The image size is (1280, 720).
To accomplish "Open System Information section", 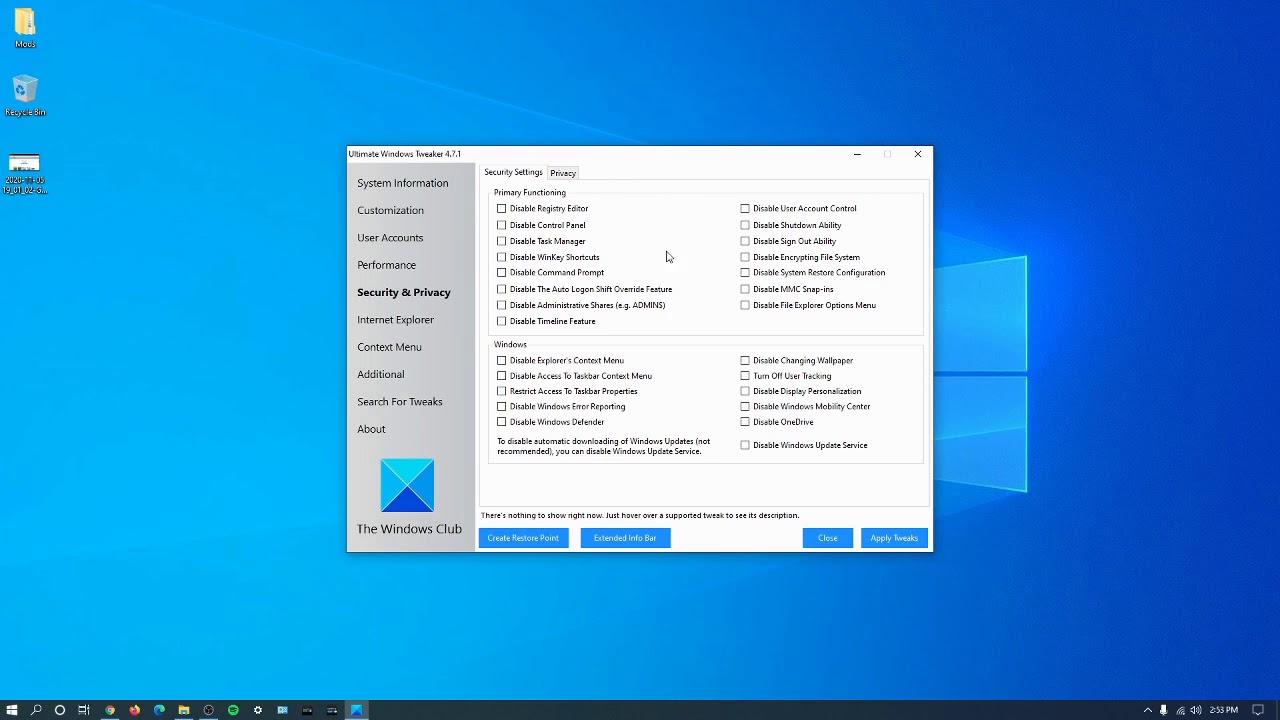I will click(403, 183).
